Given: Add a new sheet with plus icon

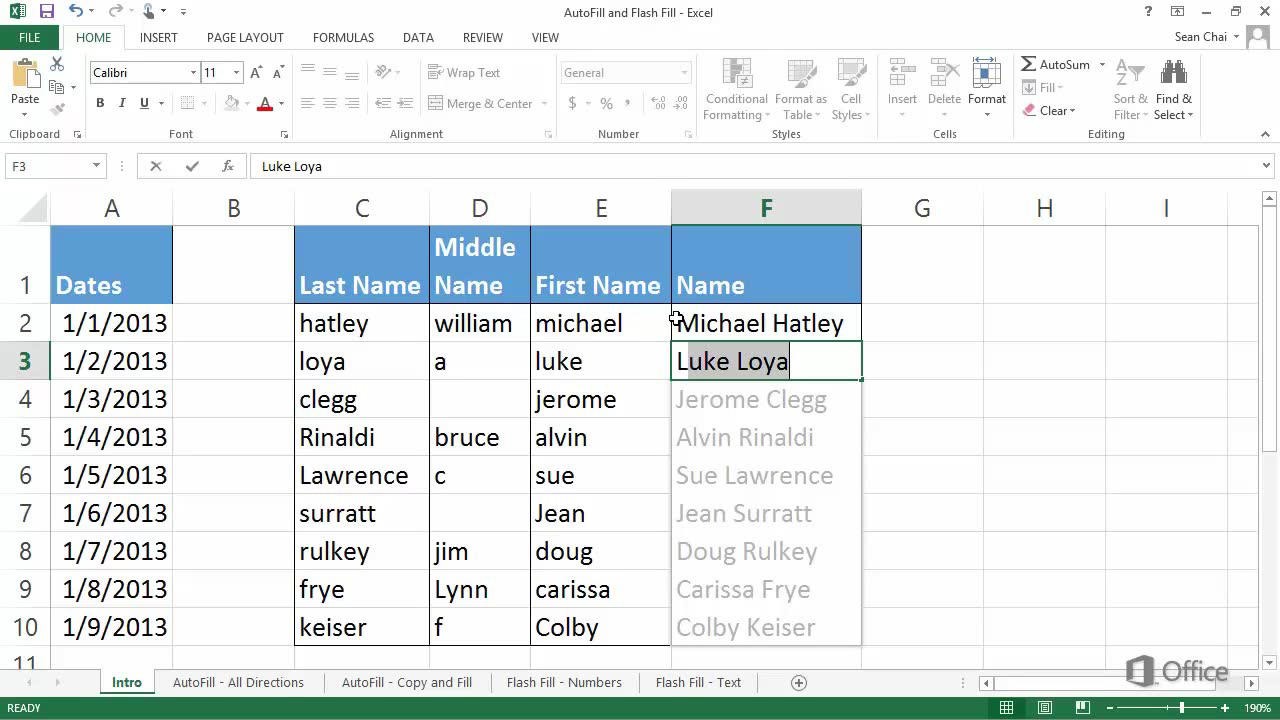Looking at the screenshot, I should point(798,682).
